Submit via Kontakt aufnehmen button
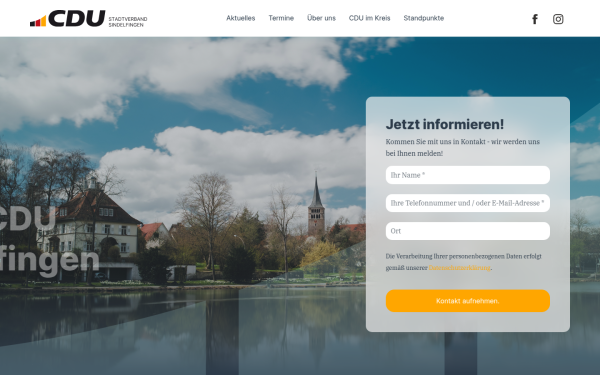600x375 pixels. point(468,301)
